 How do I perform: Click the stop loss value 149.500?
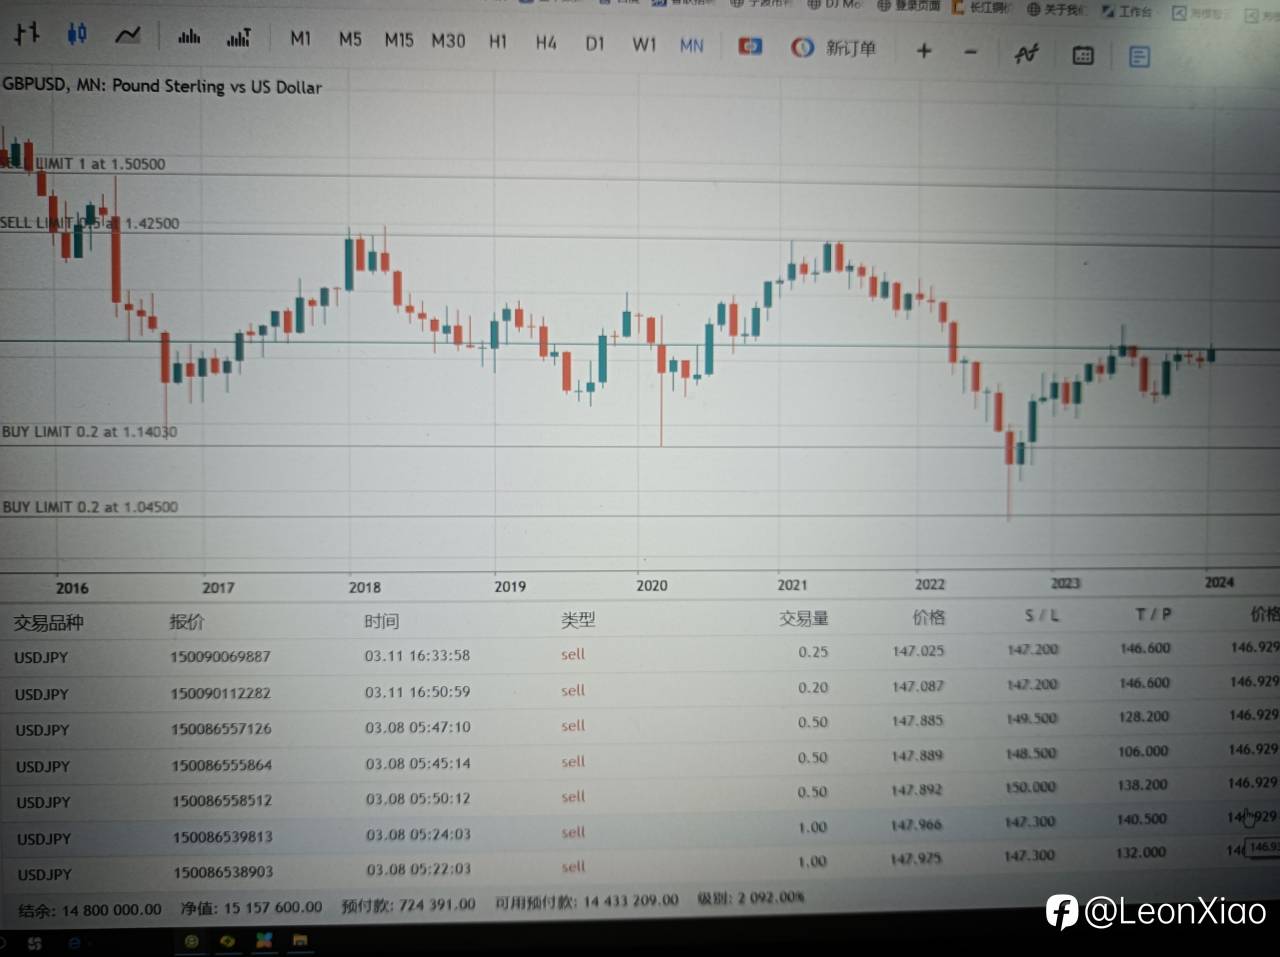[x=1032, y=719]
